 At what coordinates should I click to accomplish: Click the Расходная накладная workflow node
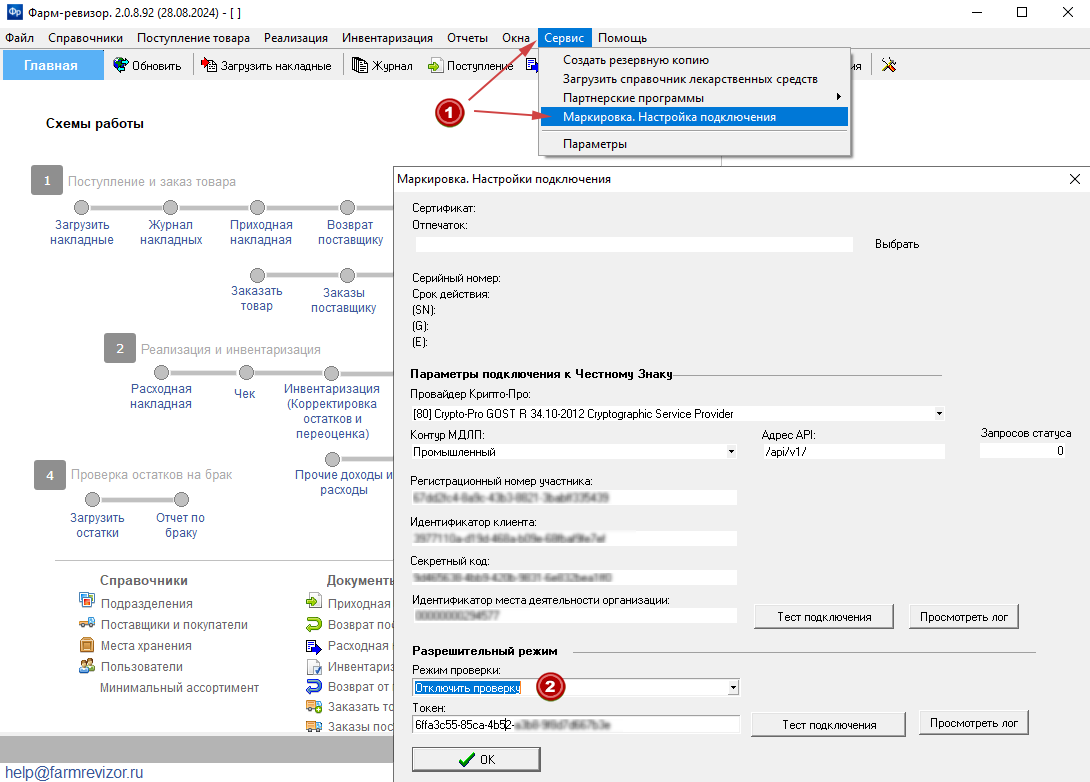click(161, 373)
